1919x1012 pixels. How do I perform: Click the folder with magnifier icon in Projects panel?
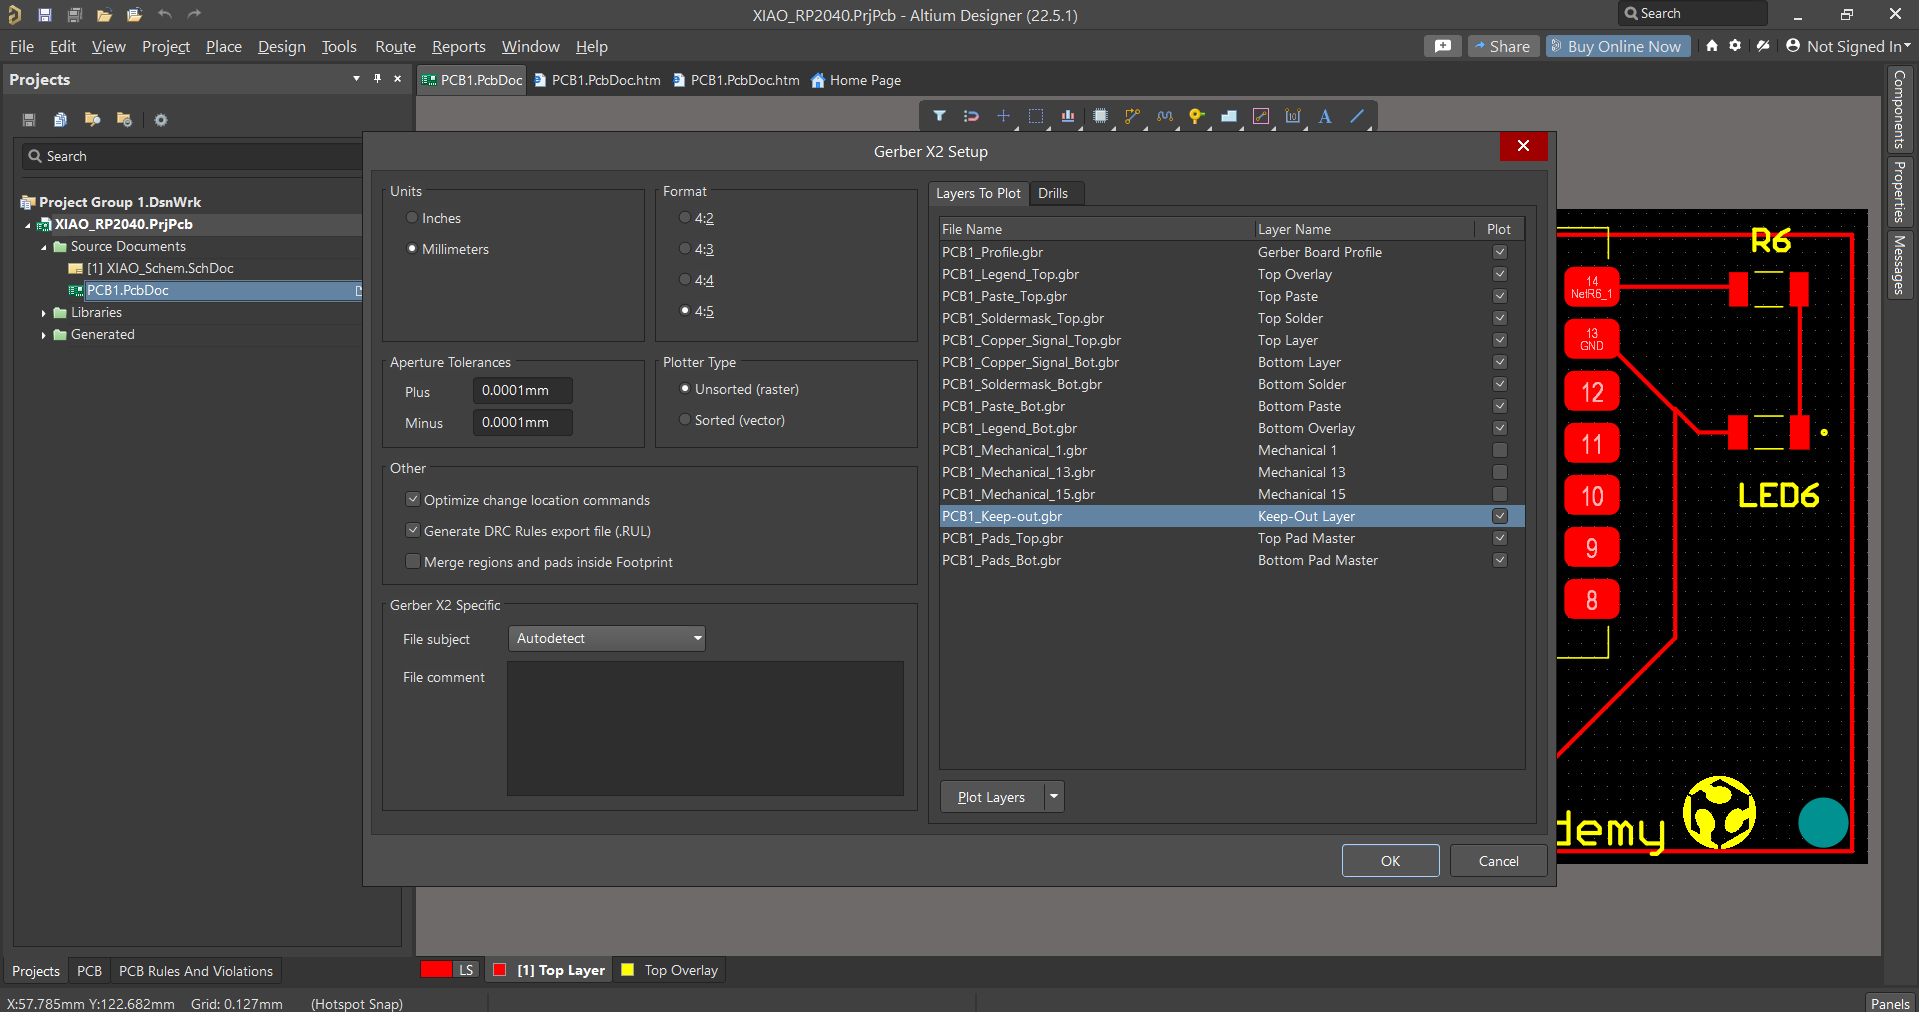pyautogui.click(x=93, y=120)
